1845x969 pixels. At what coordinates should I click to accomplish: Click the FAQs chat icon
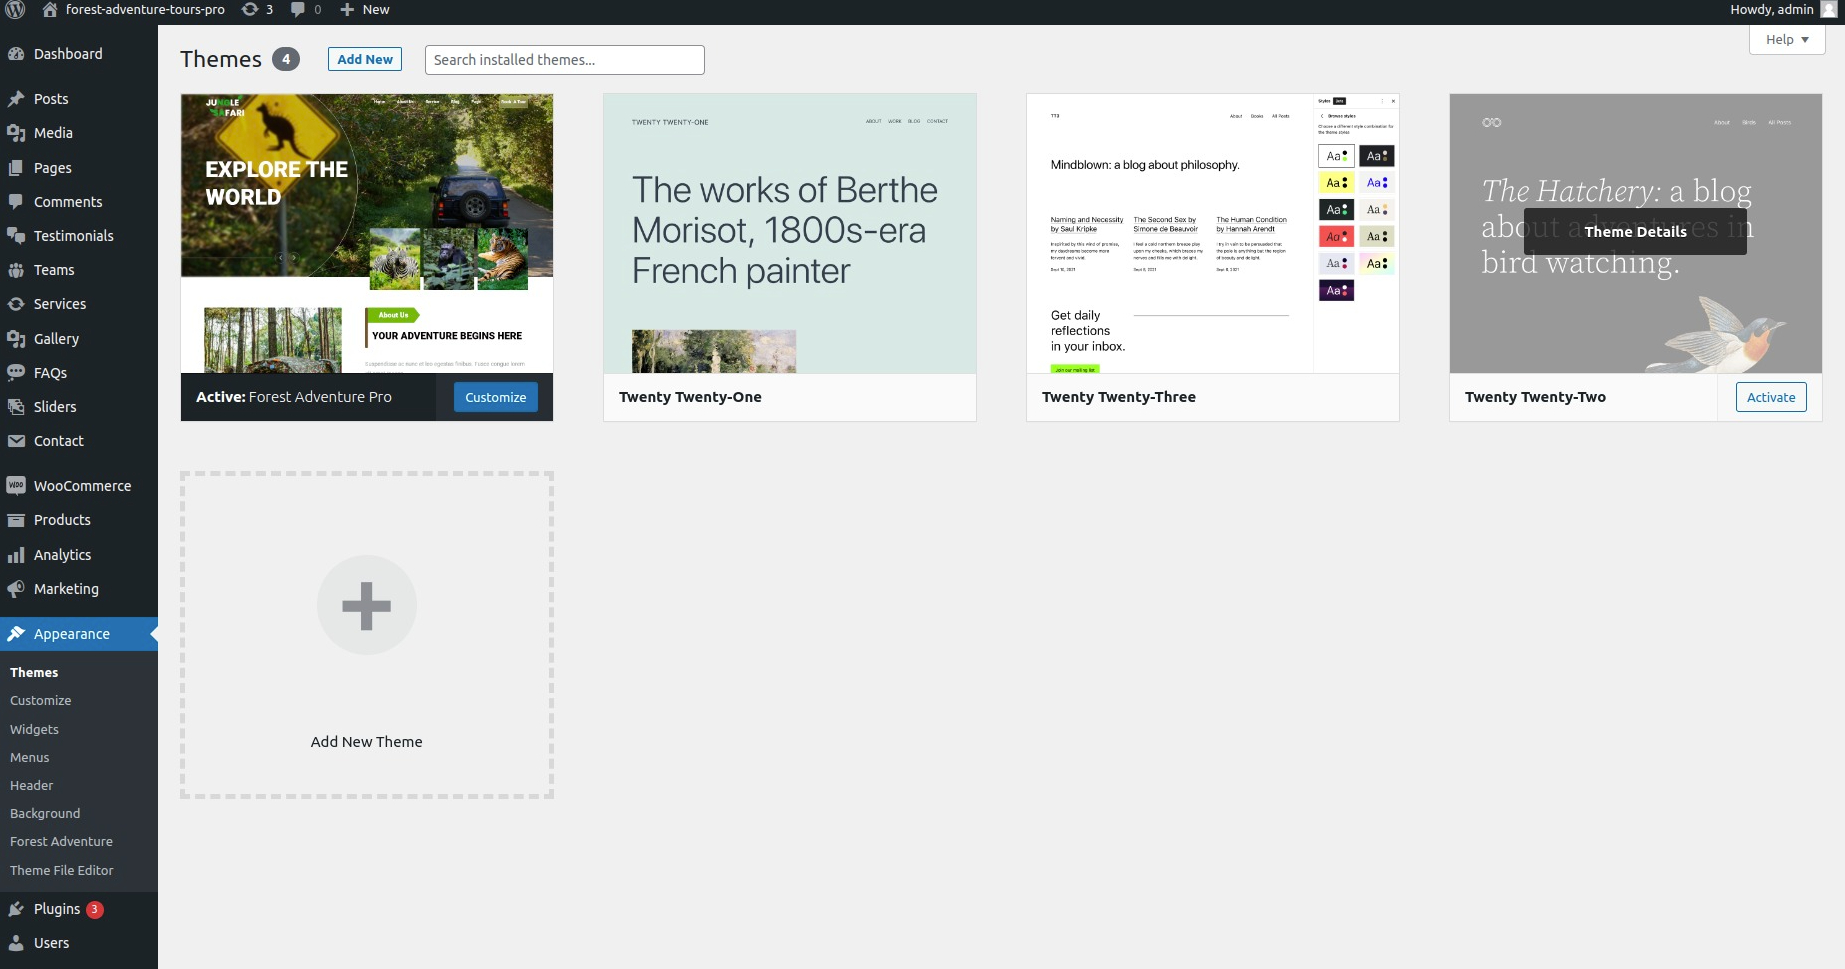click(16, 373)
